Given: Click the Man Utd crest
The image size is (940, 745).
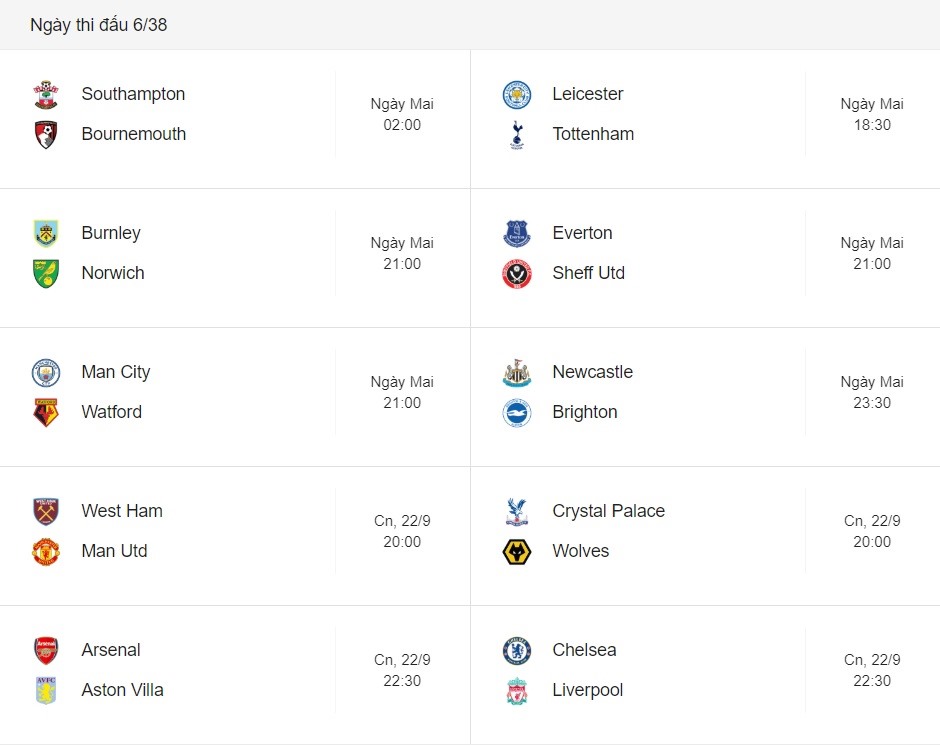Looking at the screenshot, I should 46,551.
